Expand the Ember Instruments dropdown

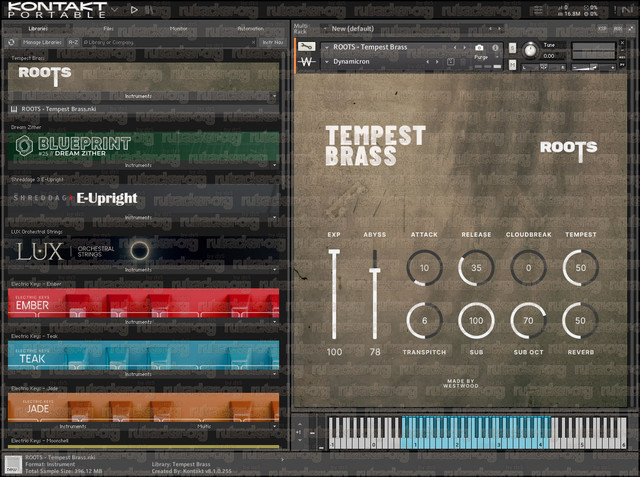pos(274,322)
